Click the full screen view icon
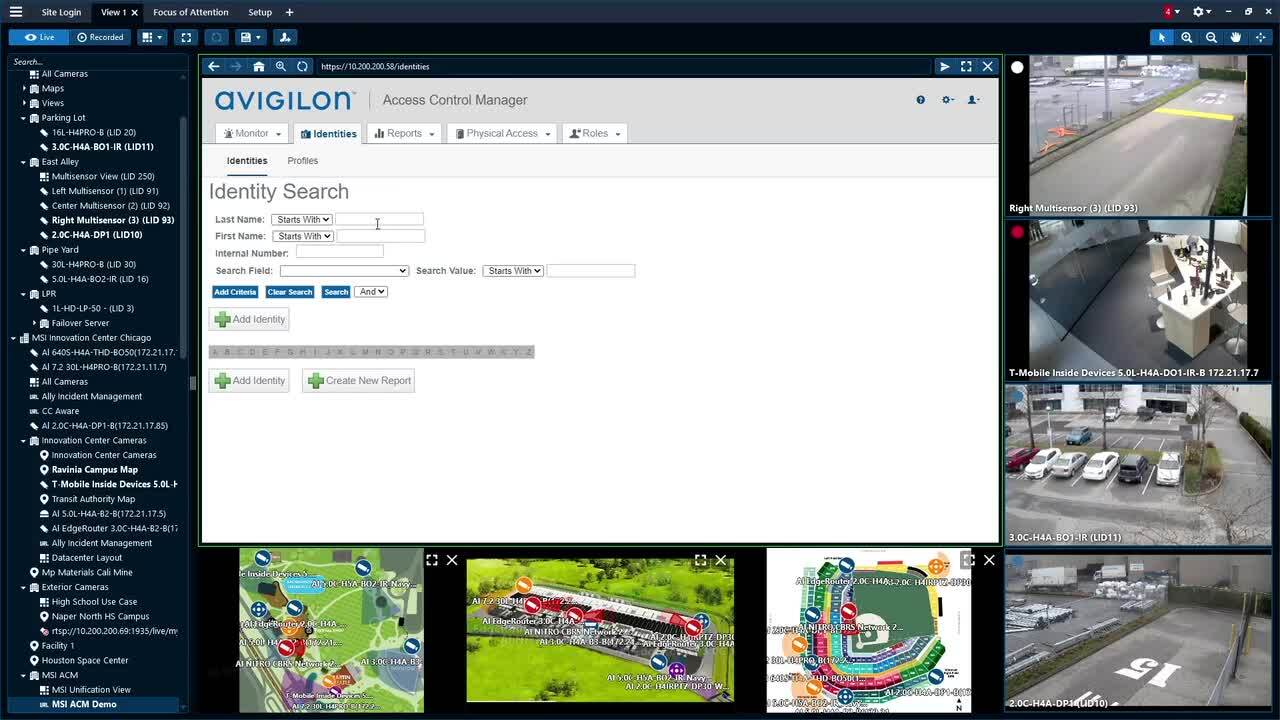The image size is (1280, 720). [186, 37]
